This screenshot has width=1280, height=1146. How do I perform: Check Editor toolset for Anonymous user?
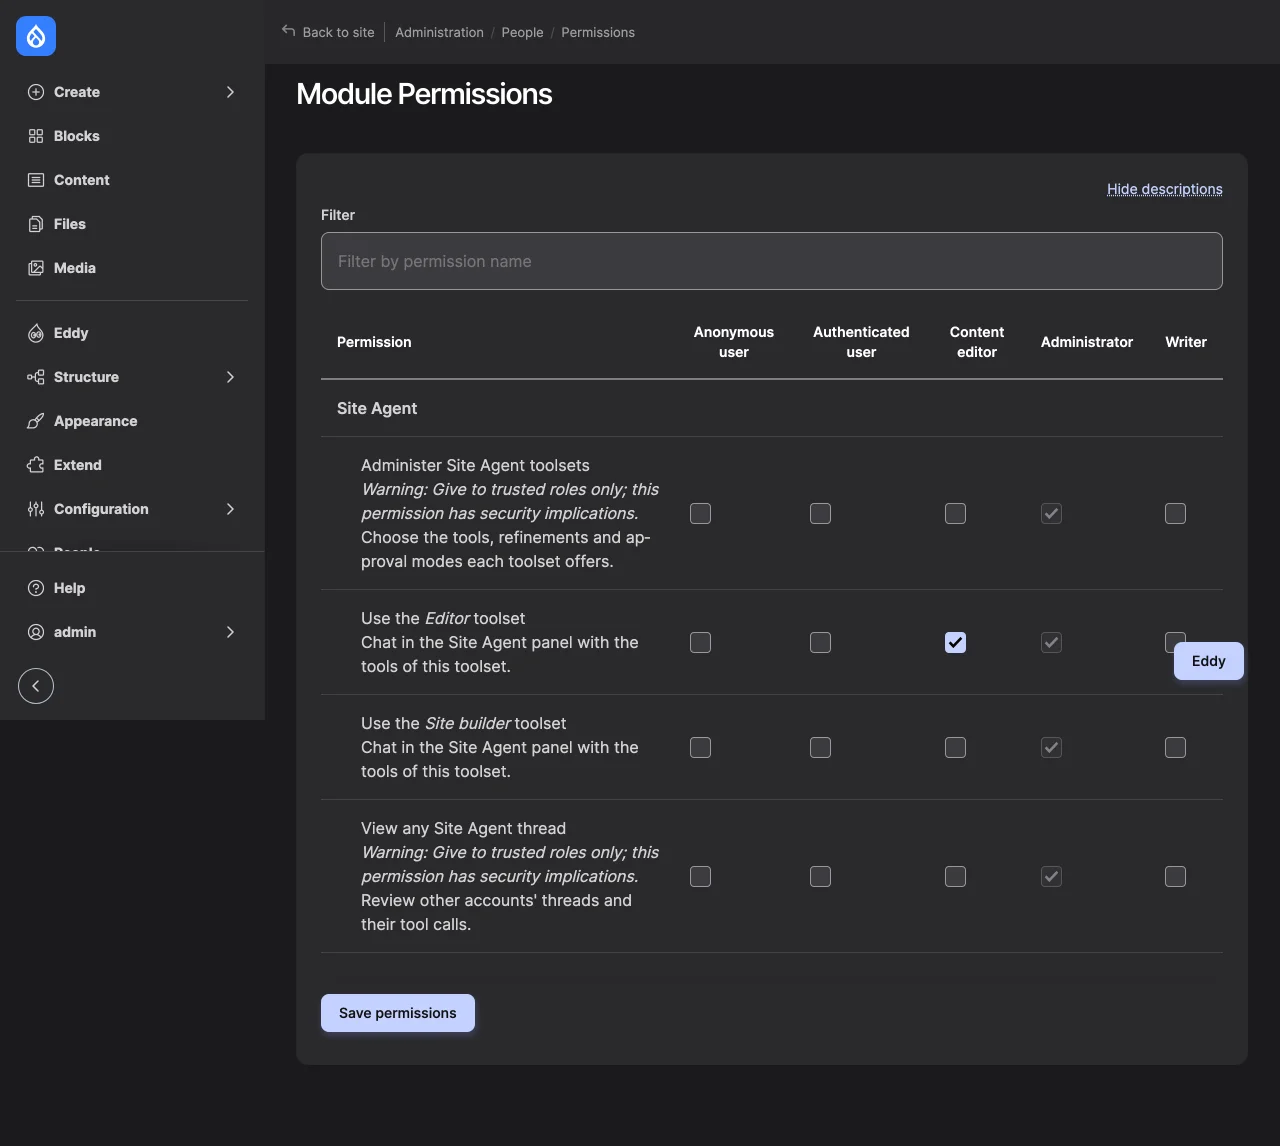pyautogui.click(x=701, y=642)
